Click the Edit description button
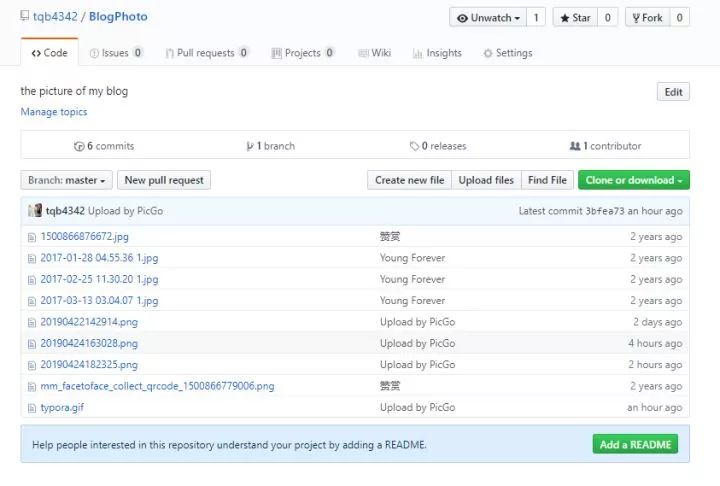Image resolution: width=720 pixels, height=486 pixels. [673, 92]
